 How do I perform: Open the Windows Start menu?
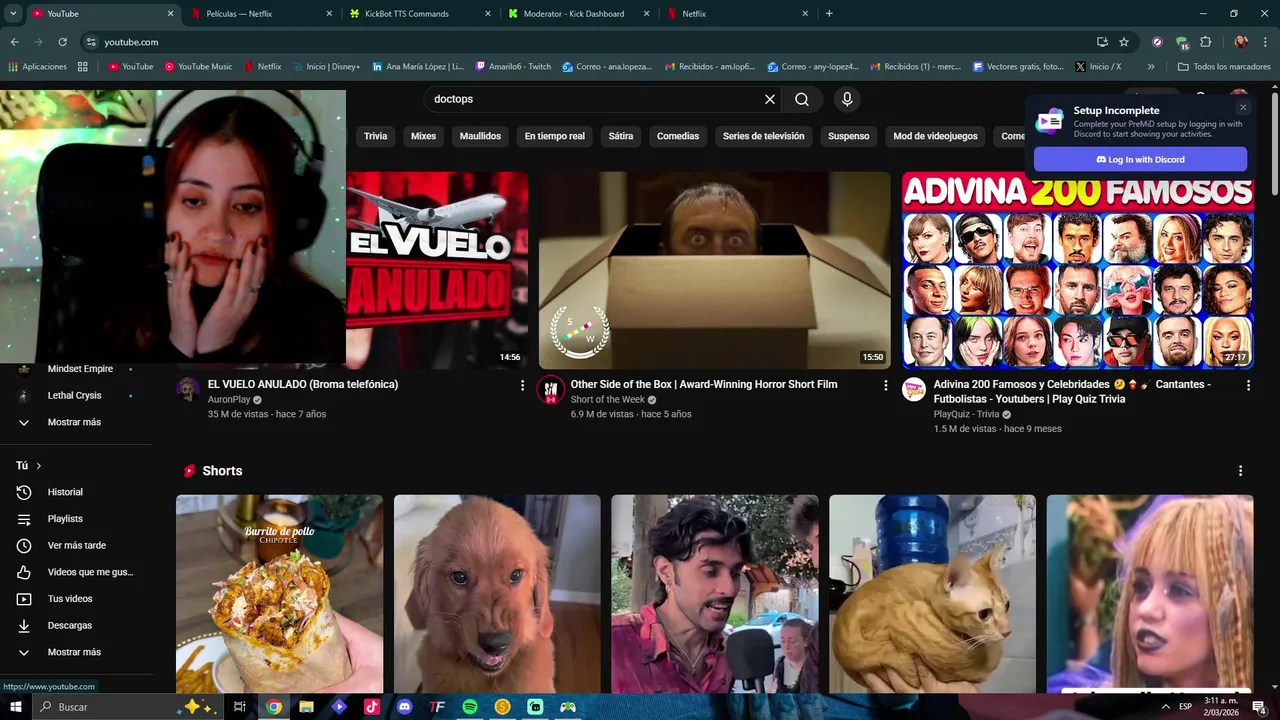point(16,707)
